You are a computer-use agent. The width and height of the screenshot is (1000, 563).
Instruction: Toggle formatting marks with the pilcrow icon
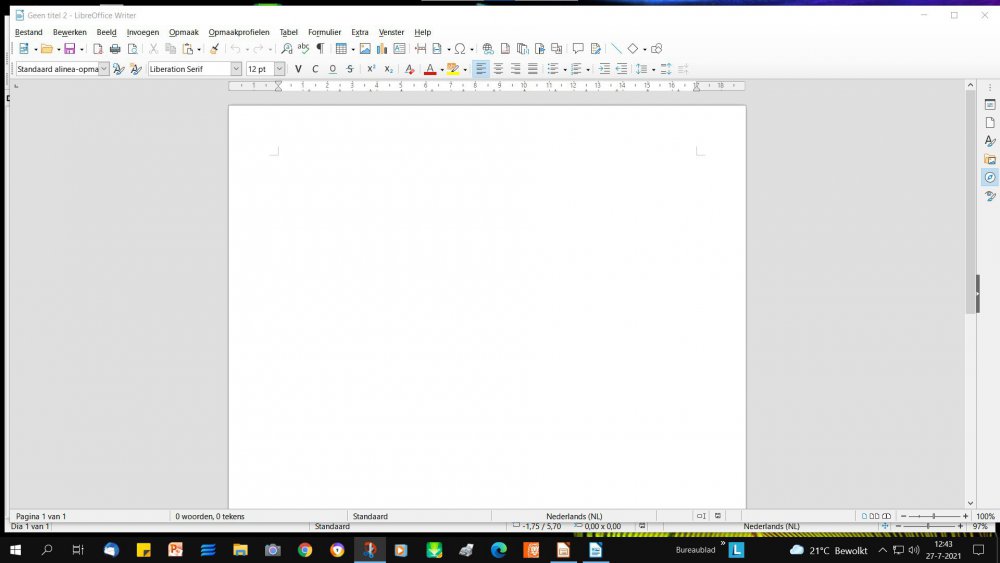point(320,49)
